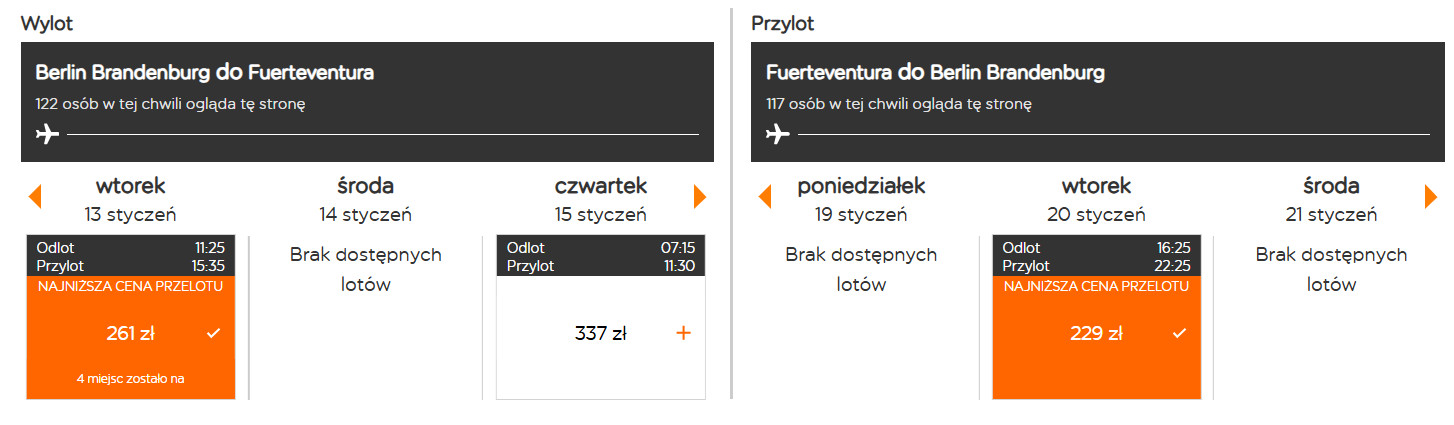Select the środa 21 styczeń date

point(1331,199)
